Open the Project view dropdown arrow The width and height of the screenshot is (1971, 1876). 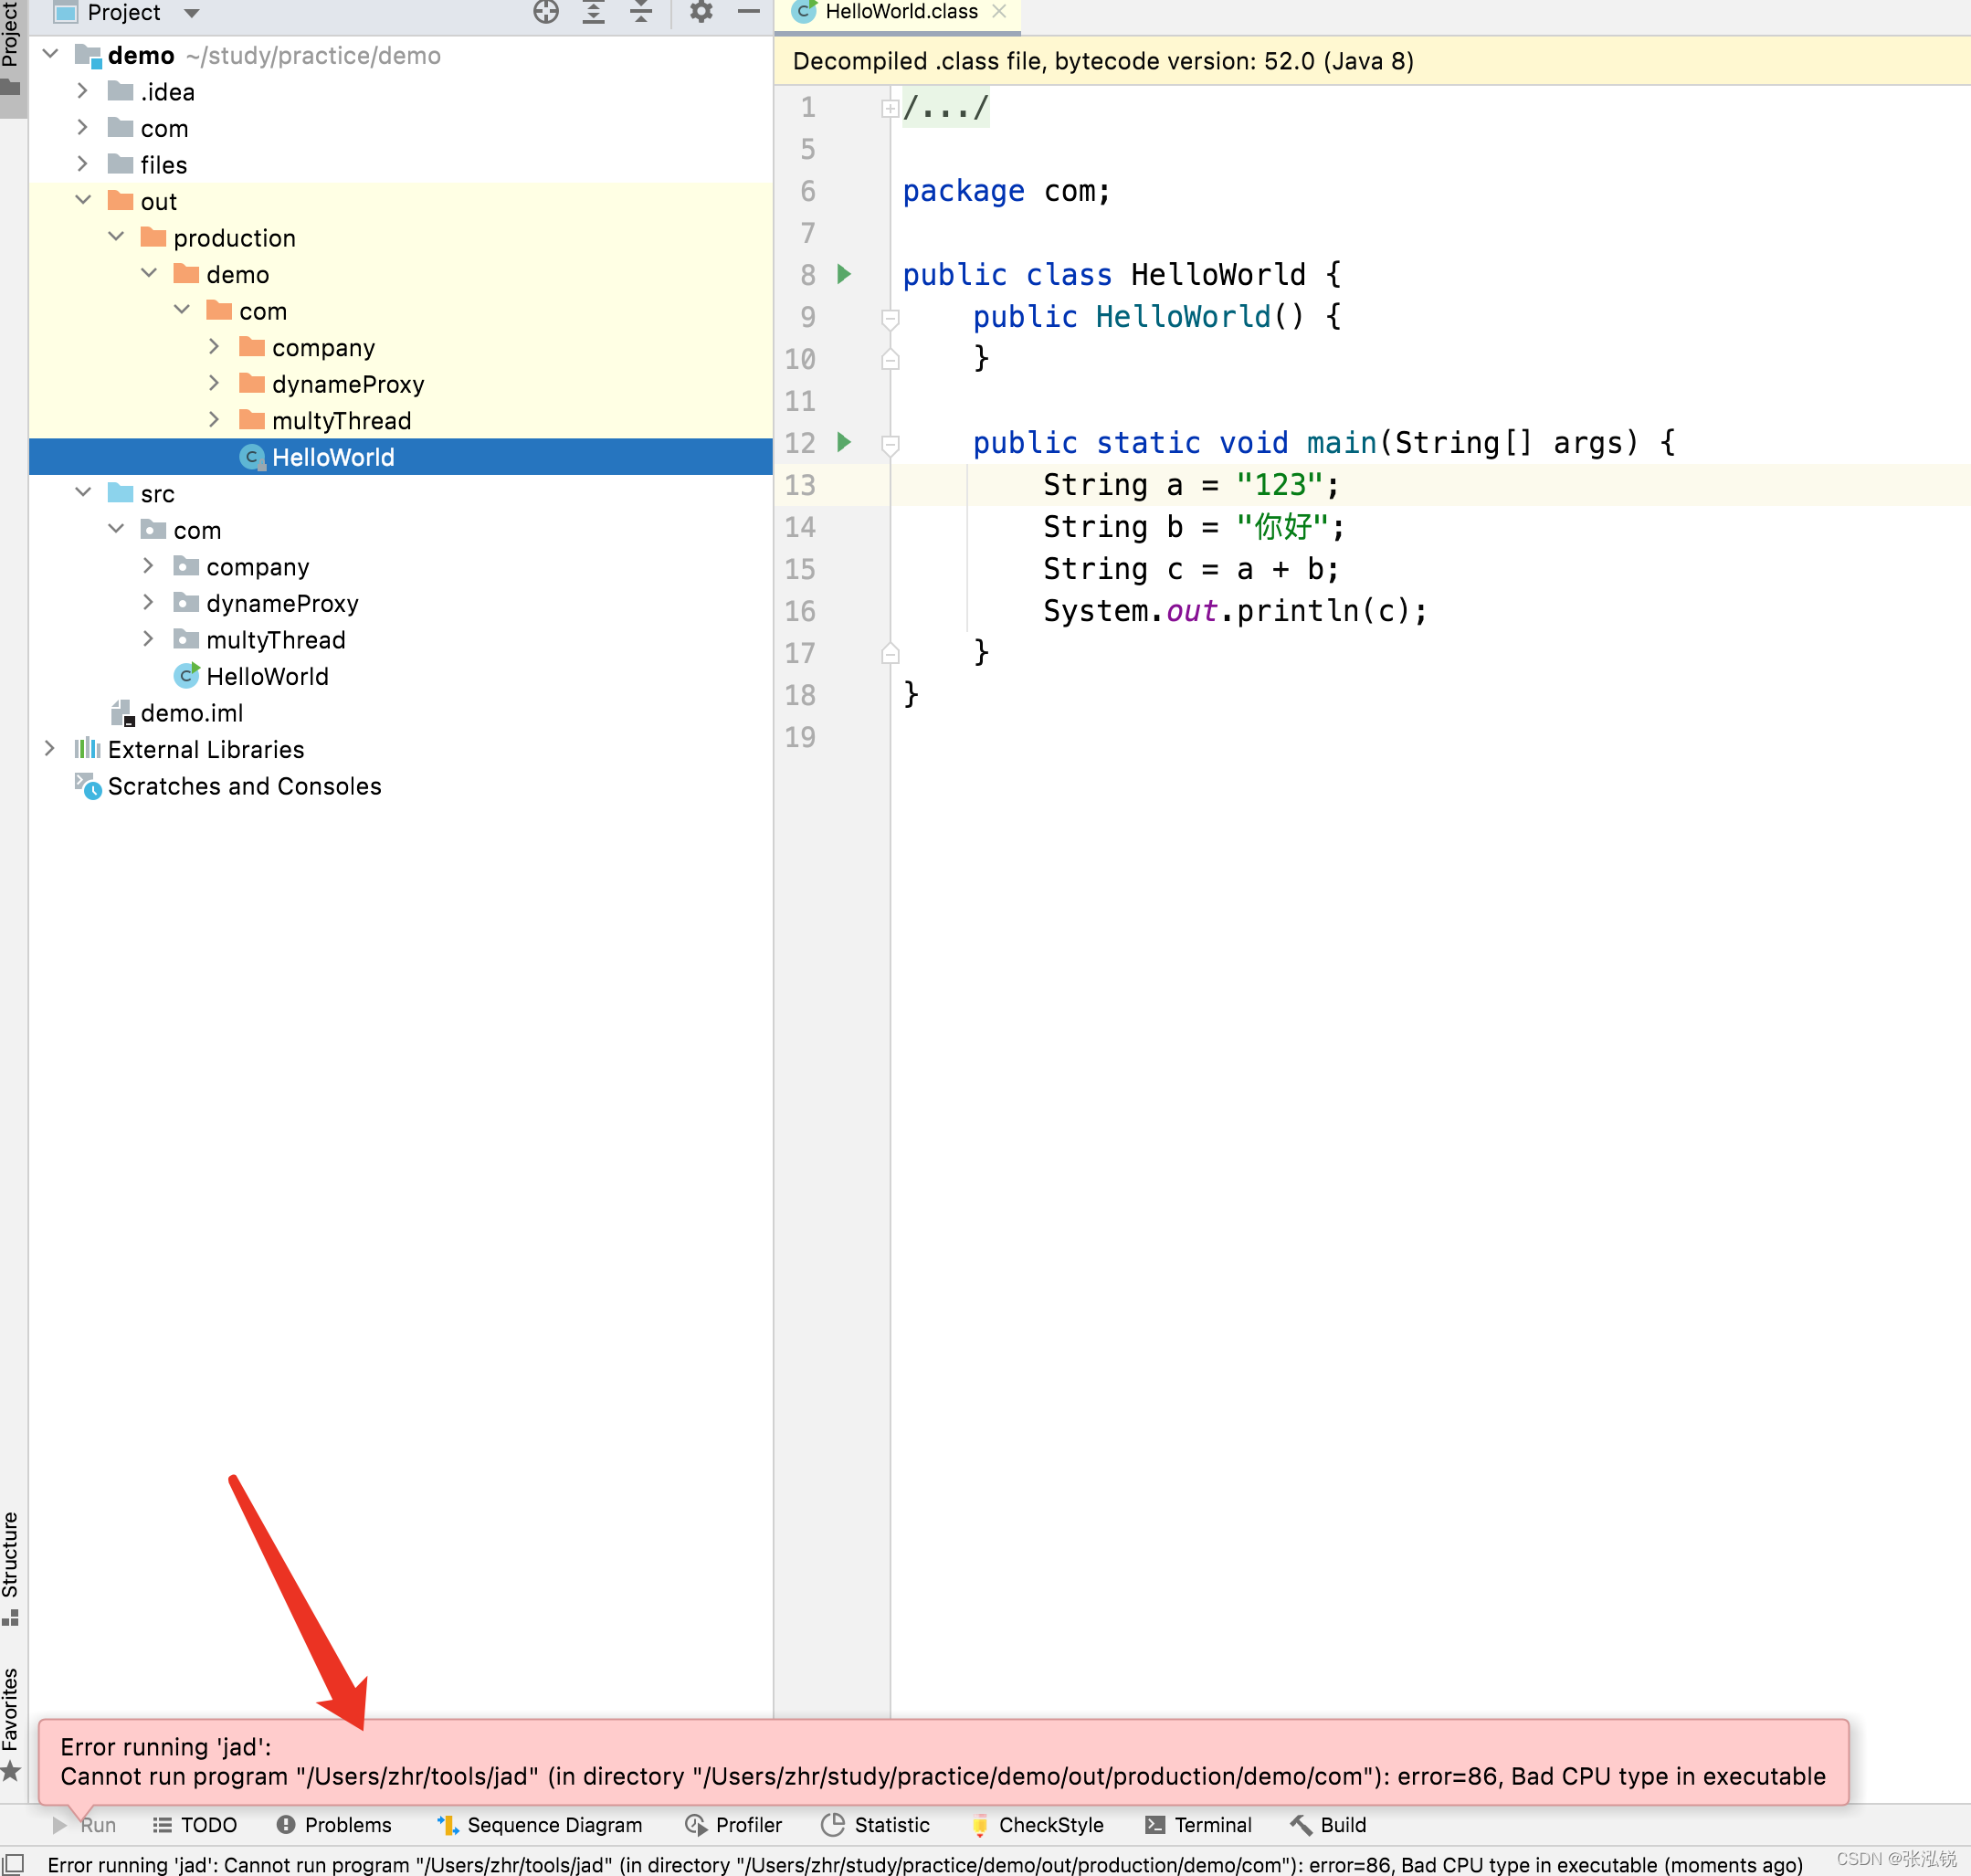(x=192, y=13)
